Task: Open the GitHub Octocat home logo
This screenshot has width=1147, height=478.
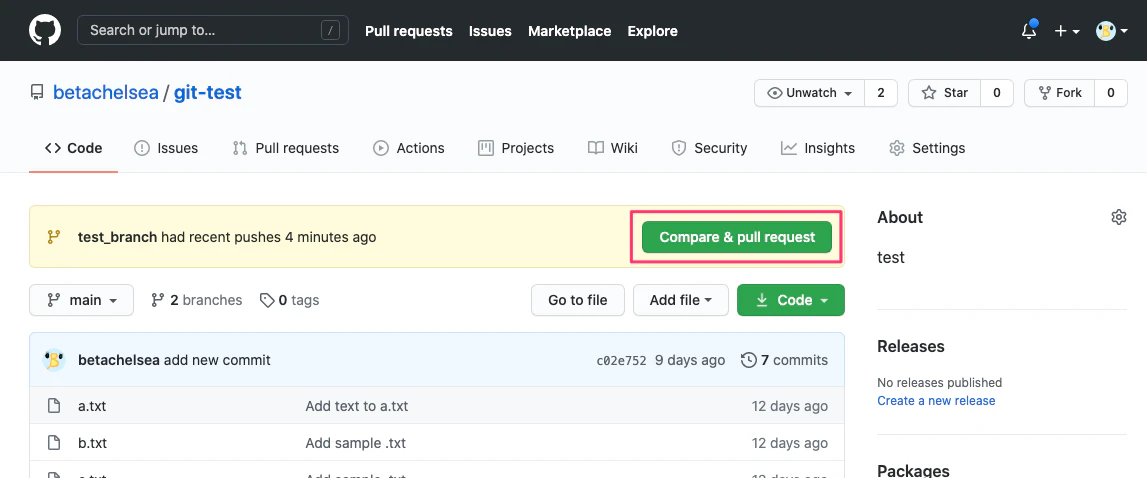Action: point(45,31)
